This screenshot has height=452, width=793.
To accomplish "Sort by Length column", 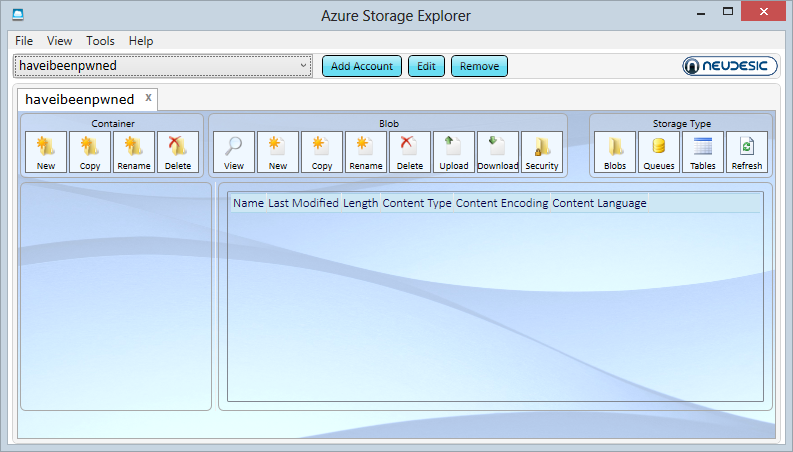I will point(361,203).
